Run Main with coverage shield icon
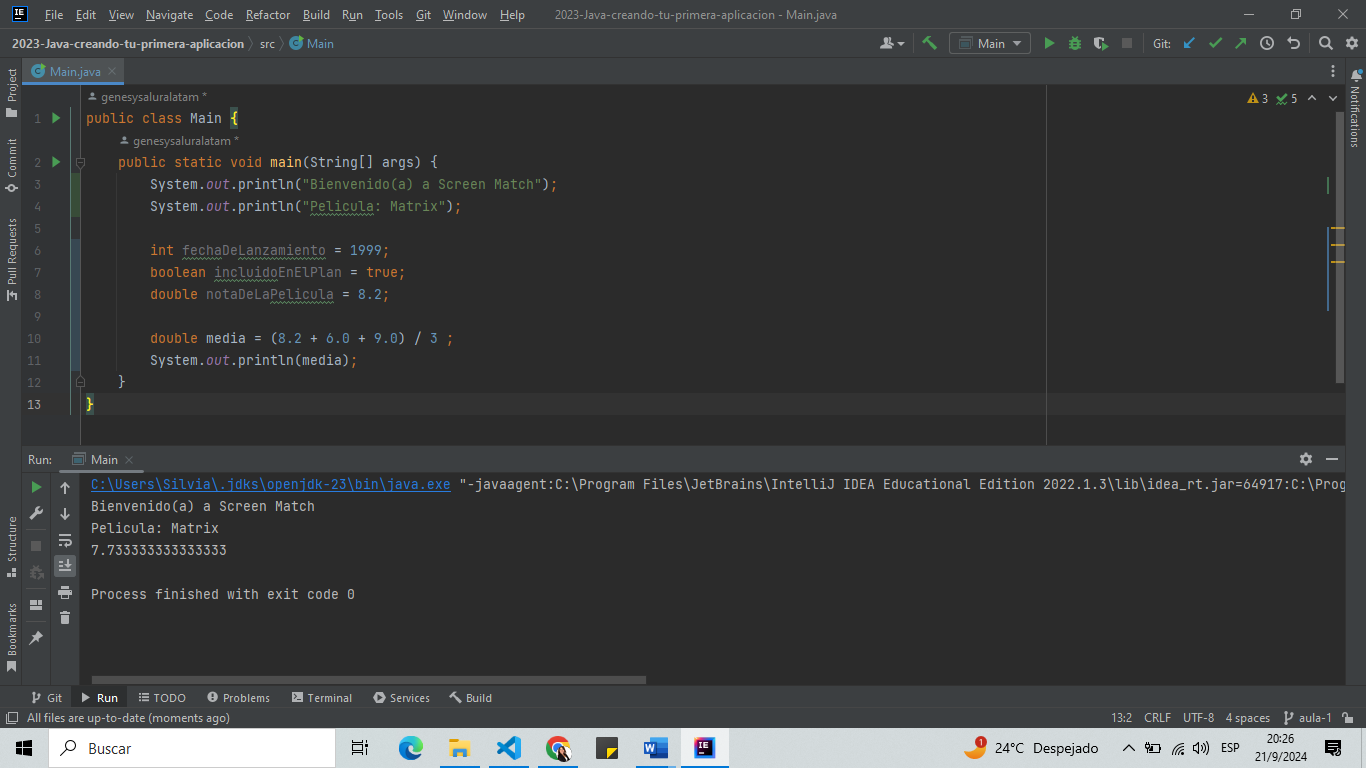The width and height of the screenshot is (1366, 768). (1101, 43)
